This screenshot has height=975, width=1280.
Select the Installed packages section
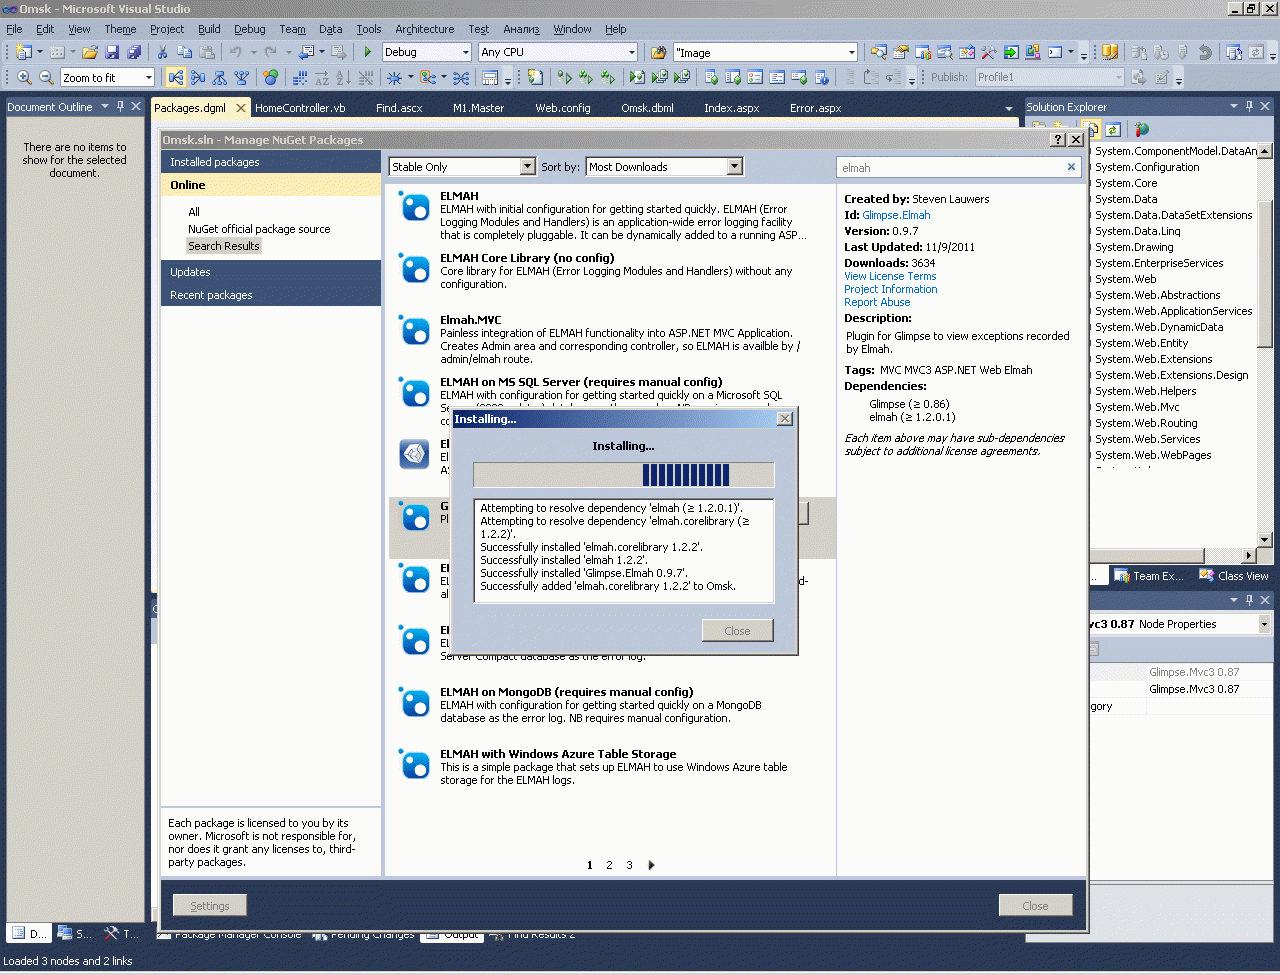click(271, 162)
